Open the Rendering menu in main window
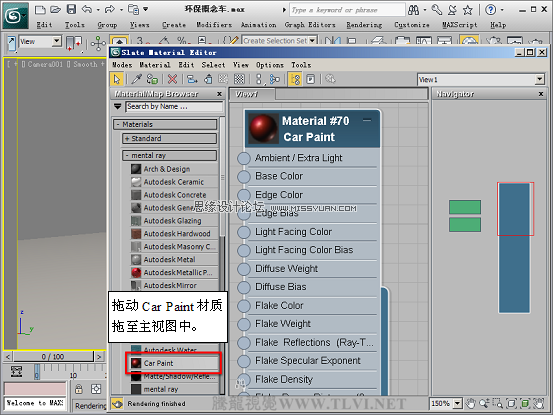This screenshot has width=553, height=415. 364,25
